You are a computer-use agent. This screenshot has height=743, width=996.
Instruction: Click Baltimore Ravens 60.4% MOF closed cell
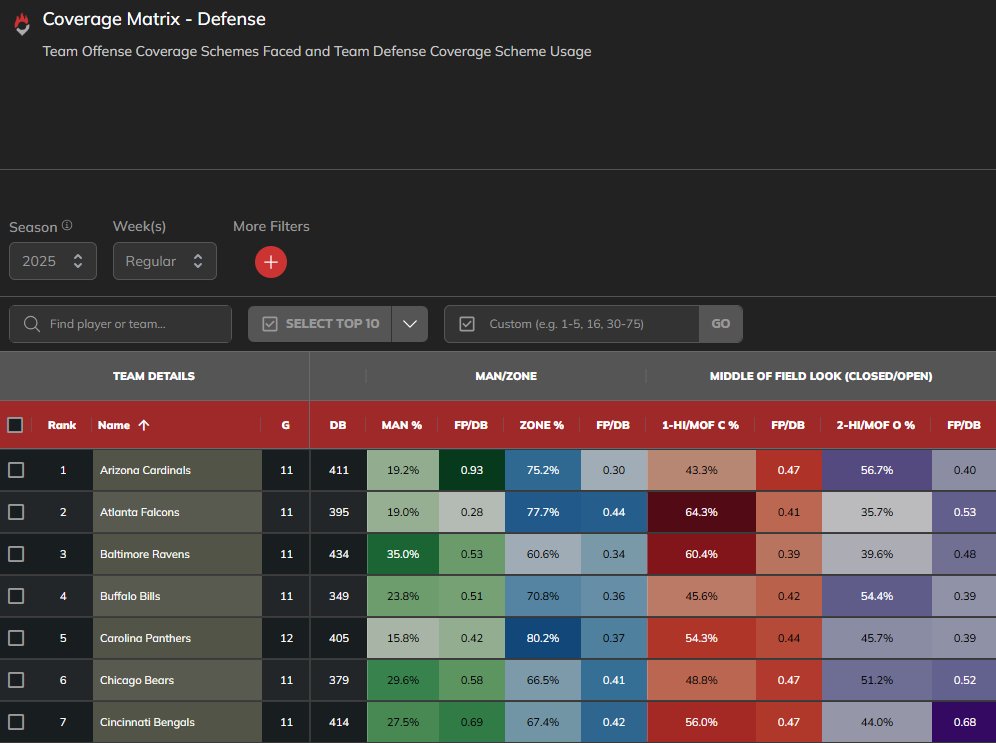(701, 554)
